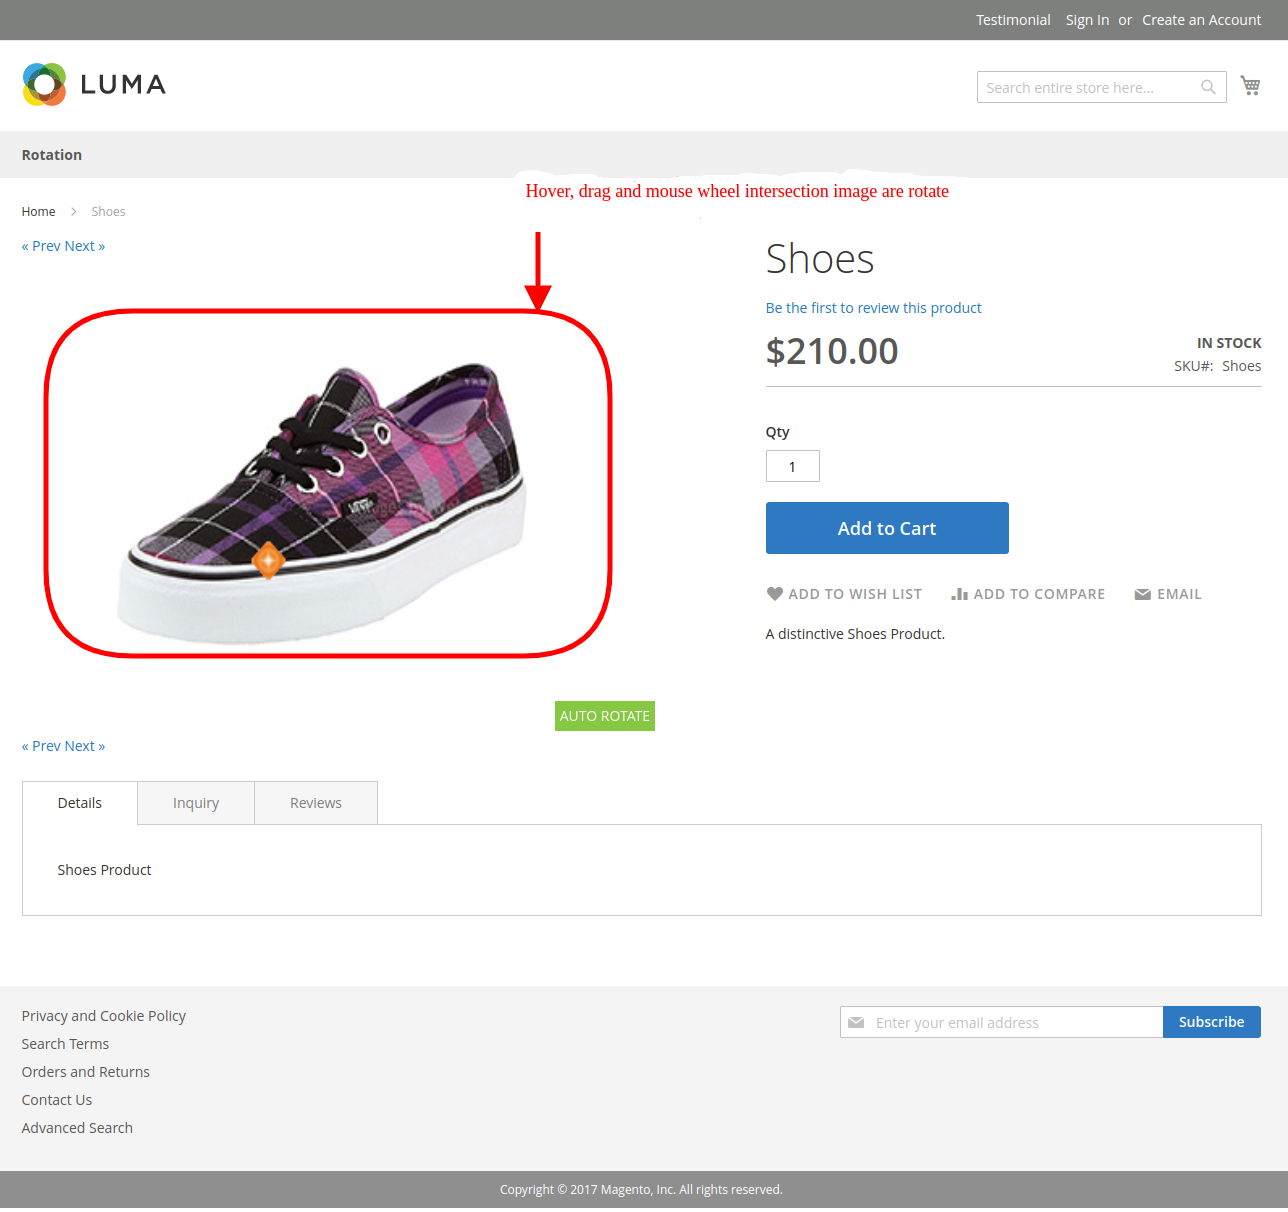
Task: Click the search magnifier icon
Action: [x=1208, y=88]
